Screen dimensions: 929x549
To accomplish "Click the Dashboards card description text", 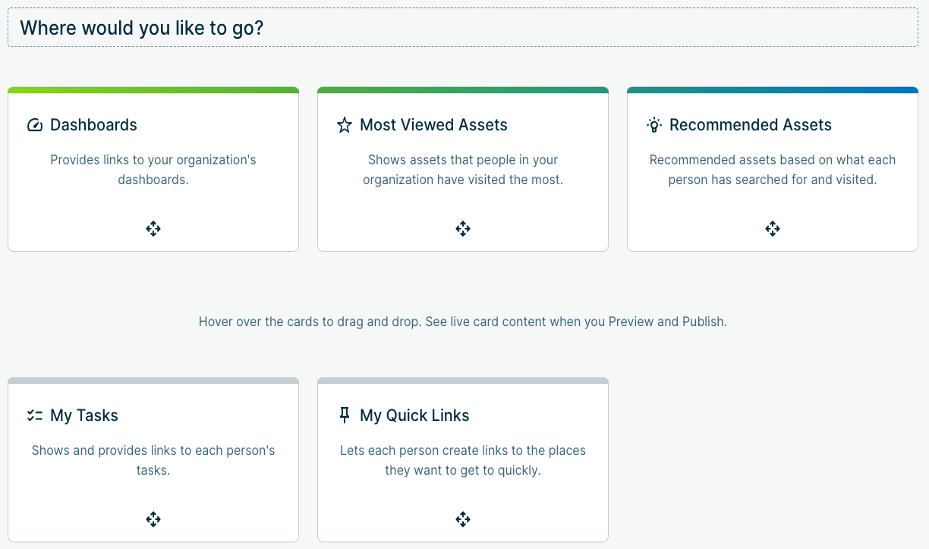I will tap(153, 170).
